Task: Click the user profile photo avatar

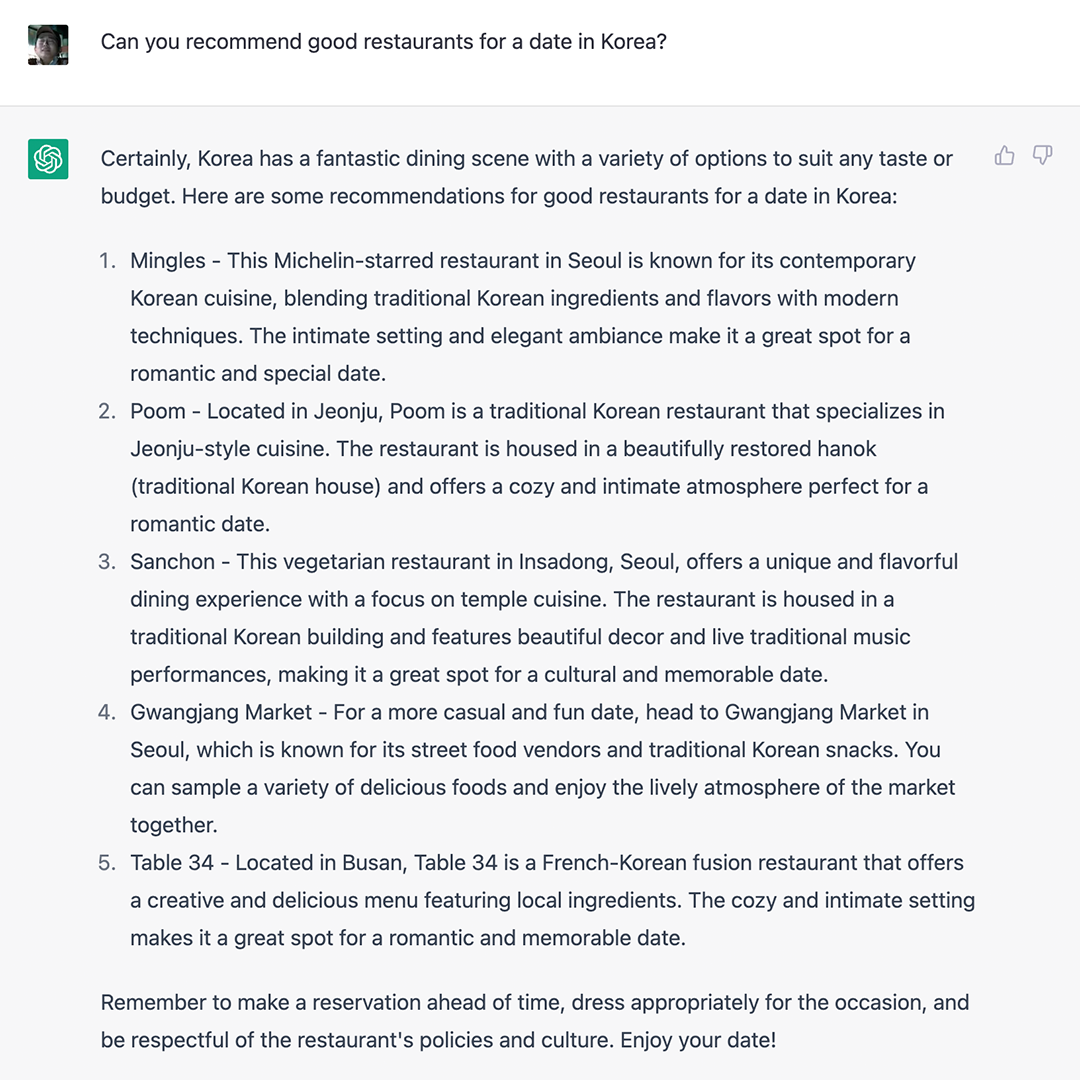Action: 48,45
